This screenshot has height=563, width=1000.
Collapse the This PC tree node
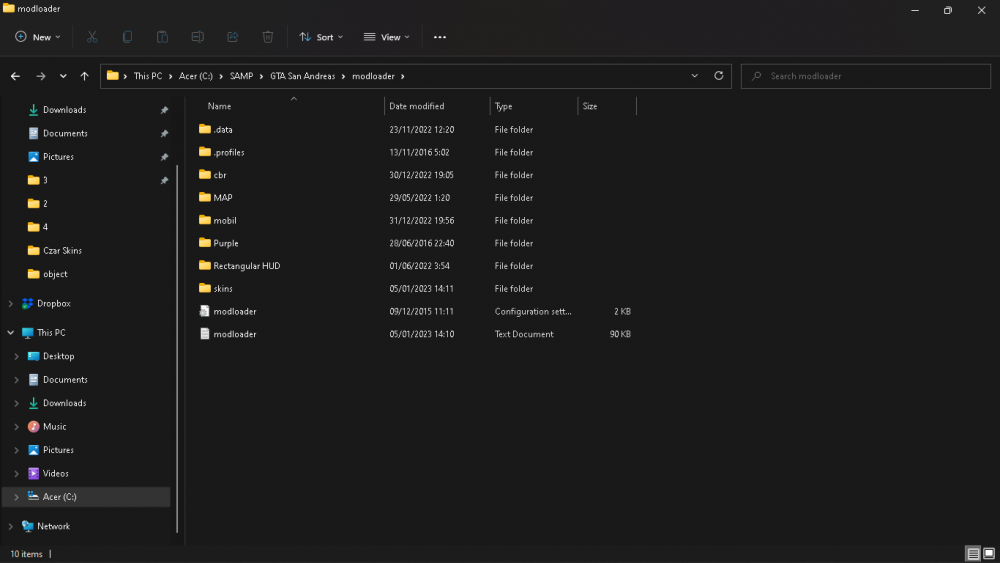(x=11, y=333)
